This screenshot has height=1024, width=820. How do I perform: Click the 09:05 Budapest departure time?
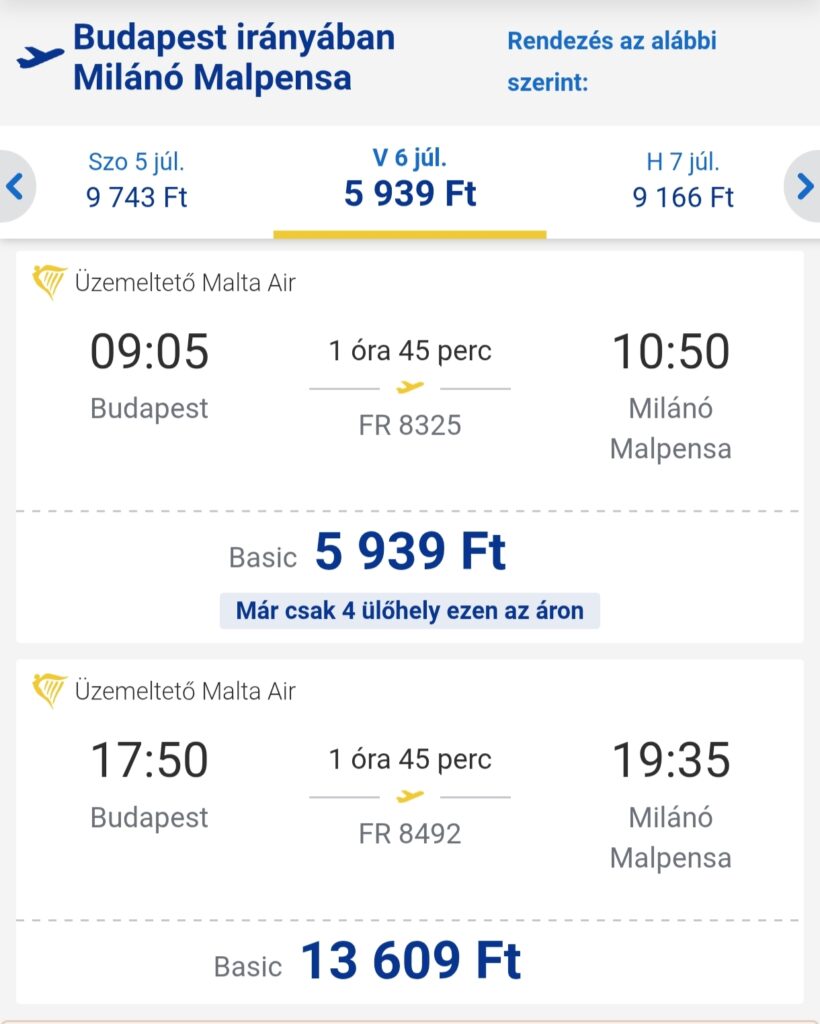(150, 351)
